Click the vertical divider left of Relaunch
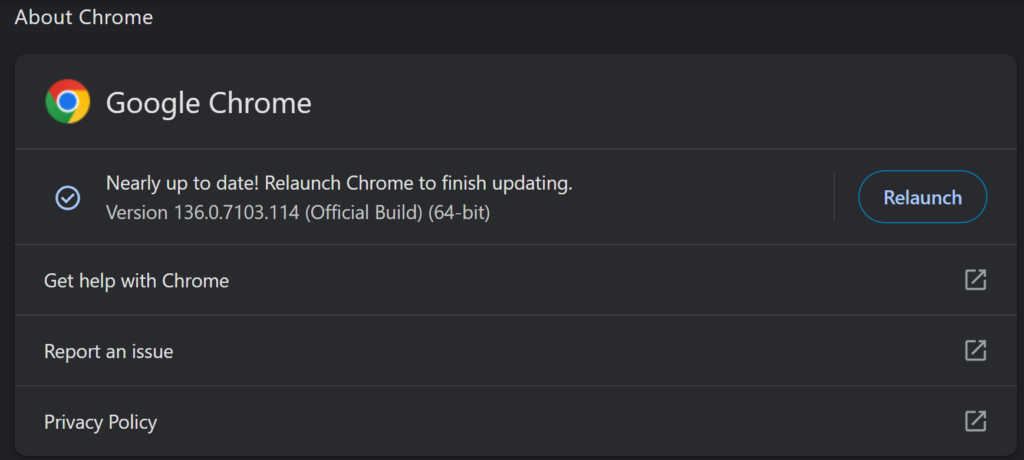The image size is (1024, 460). (834, 197)
